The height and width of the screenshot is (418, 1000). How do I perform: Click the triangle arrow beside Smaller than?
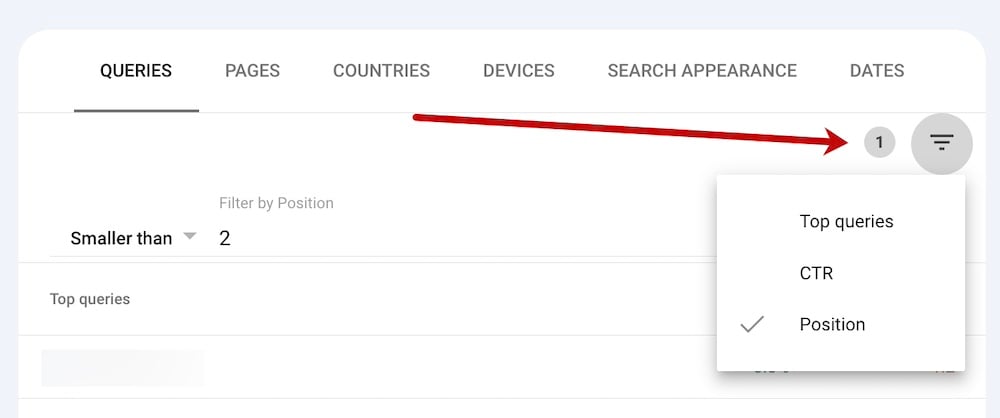[x=191, y=237]
